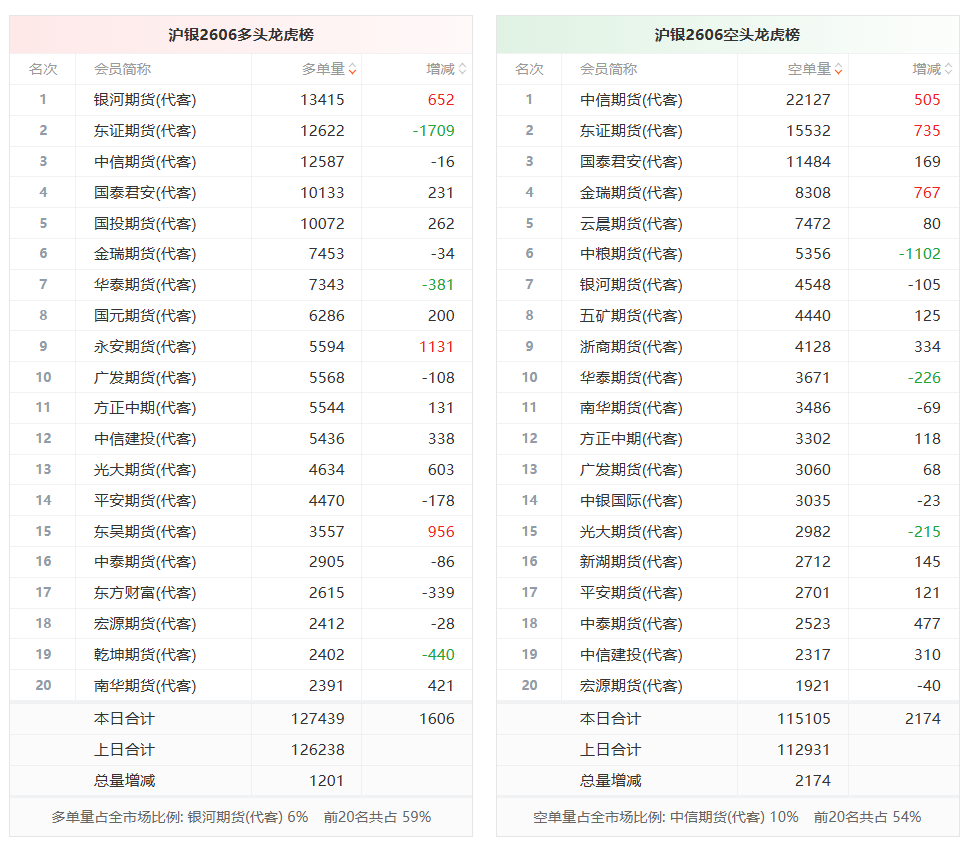Image resolution: width=968 pixels, height=849 pixels.
Task: Select 中银国际(代客) row name
Action: 632,500
